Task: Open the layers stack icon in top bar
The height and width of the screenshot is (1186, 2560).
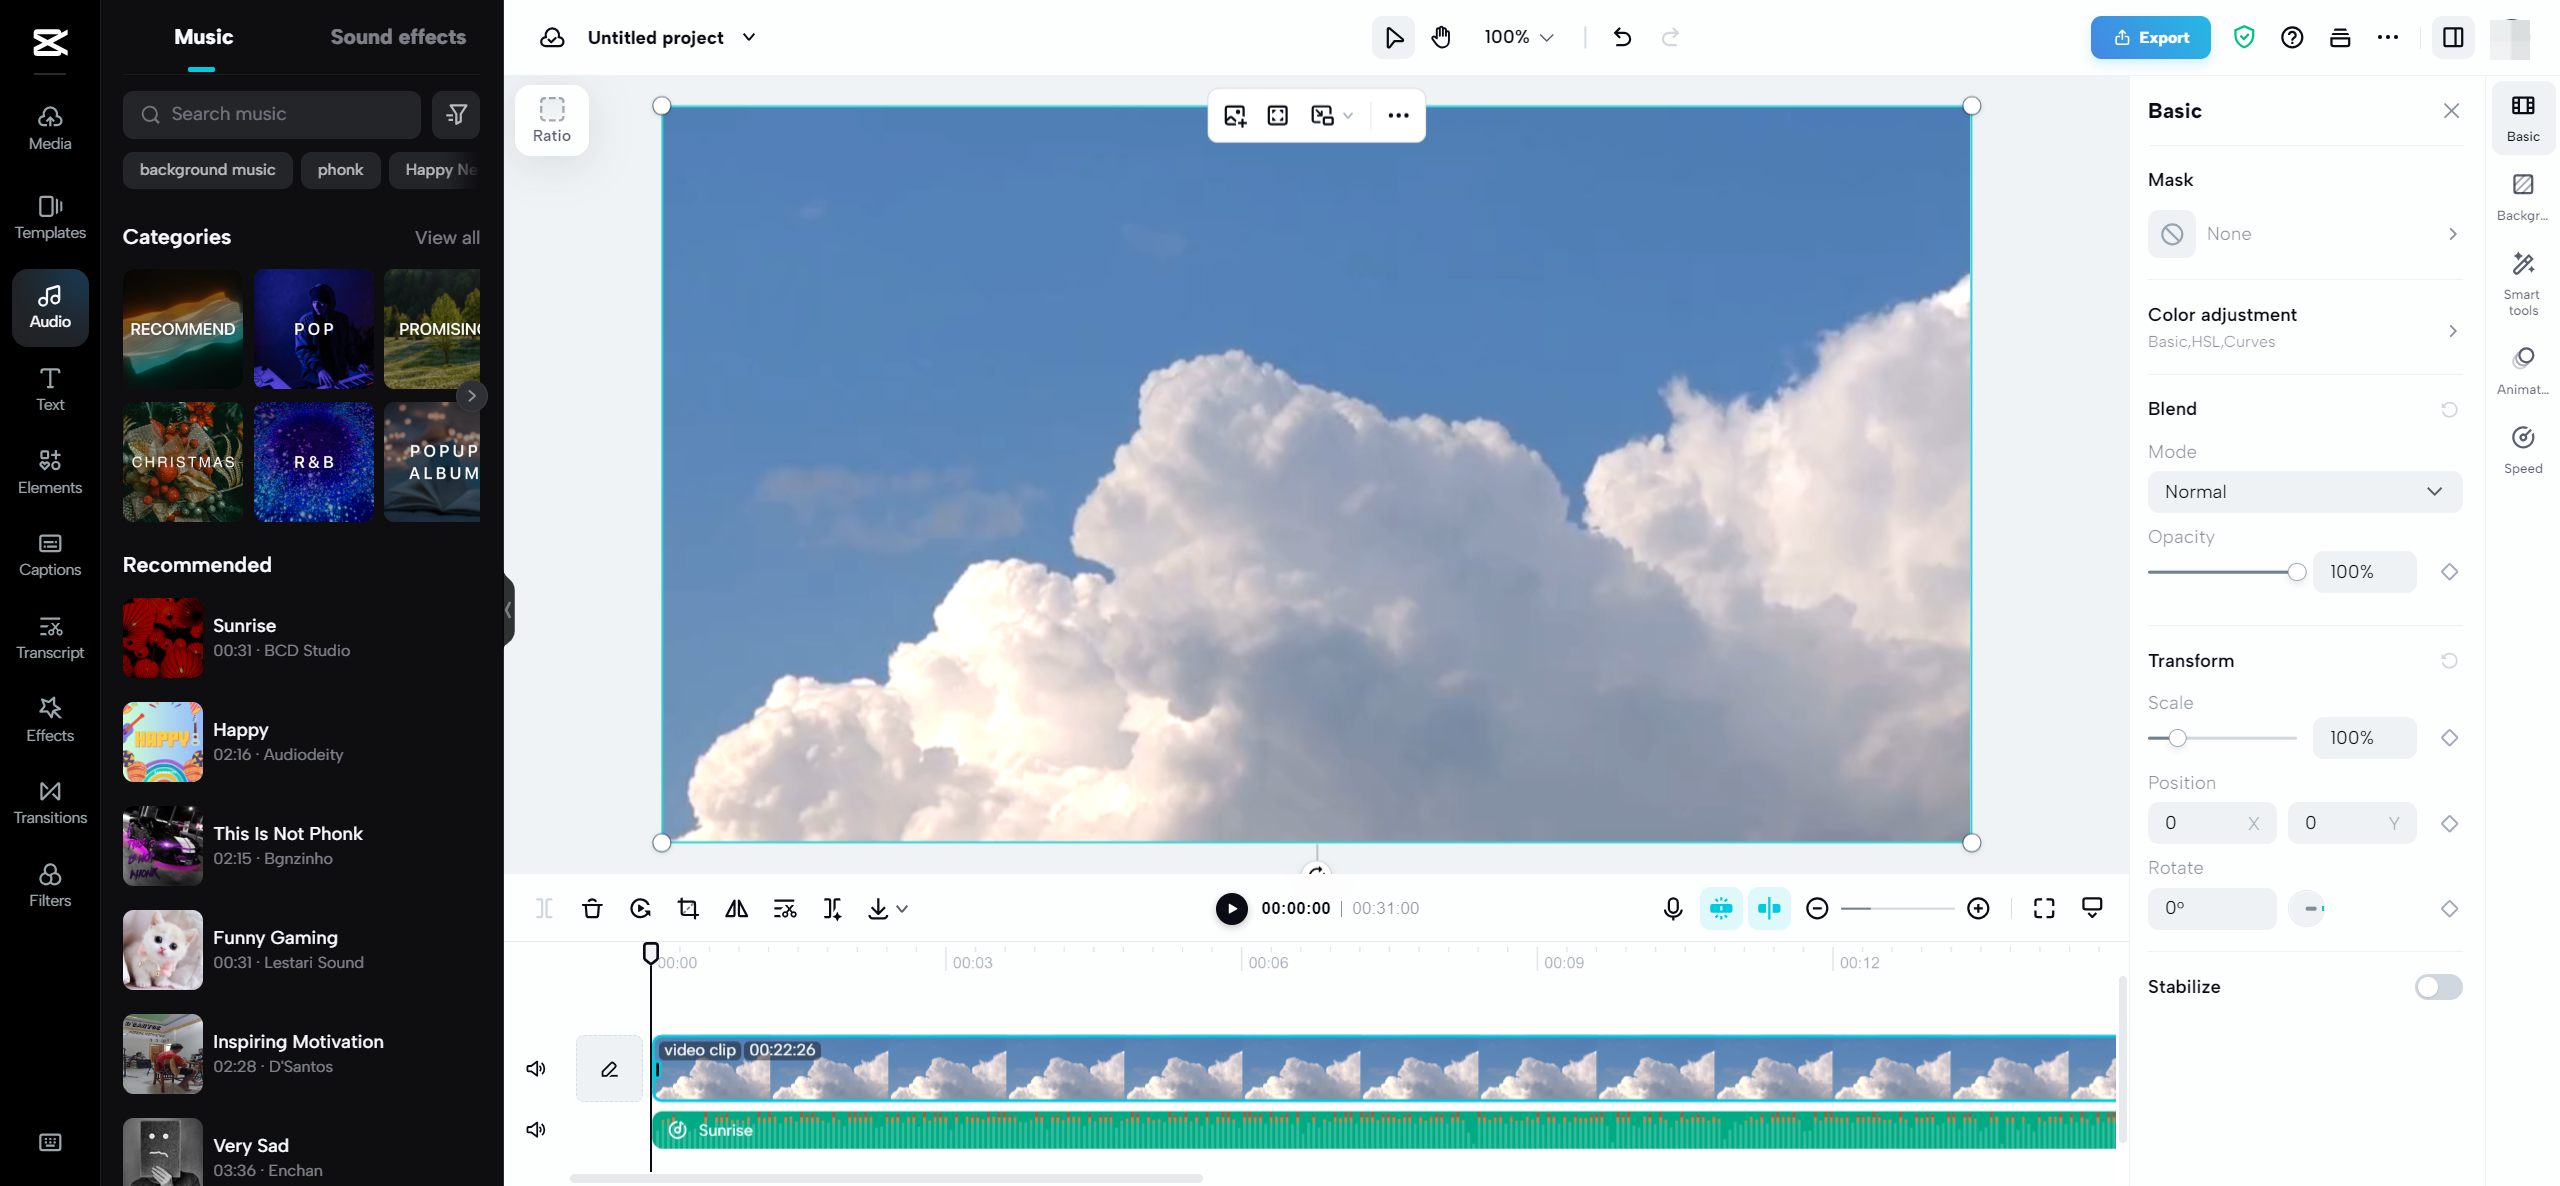Action: 2340,38
